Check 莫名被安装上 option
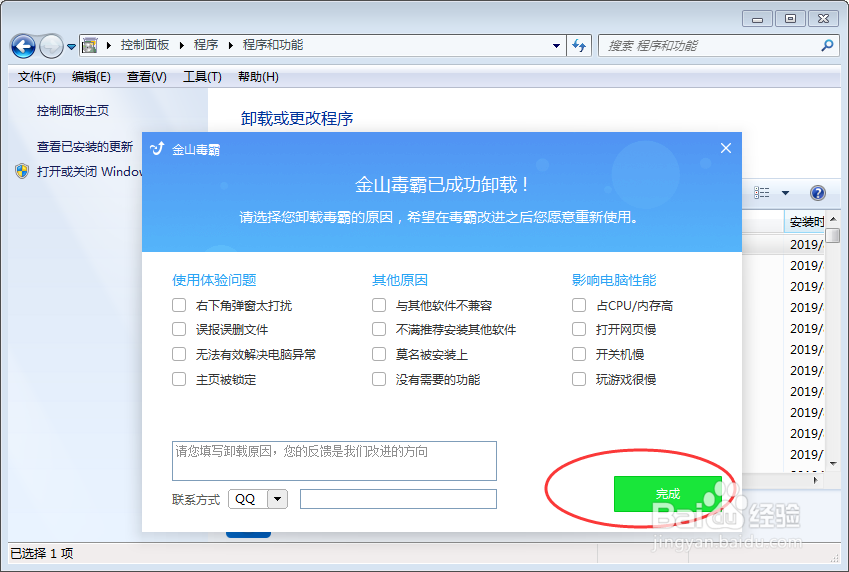This screenshot has height=572, width=849. (x=379, y=354)
